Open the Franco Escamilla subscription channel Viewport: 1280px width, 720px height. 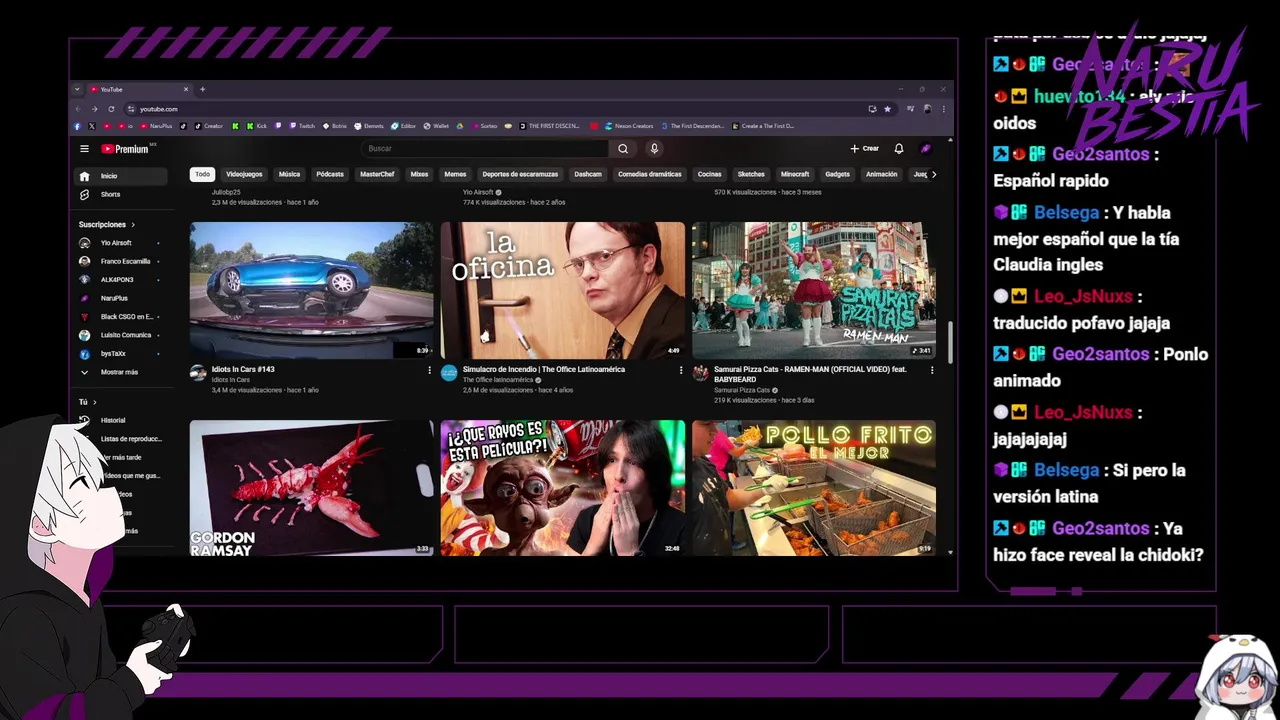click(122, 261)
